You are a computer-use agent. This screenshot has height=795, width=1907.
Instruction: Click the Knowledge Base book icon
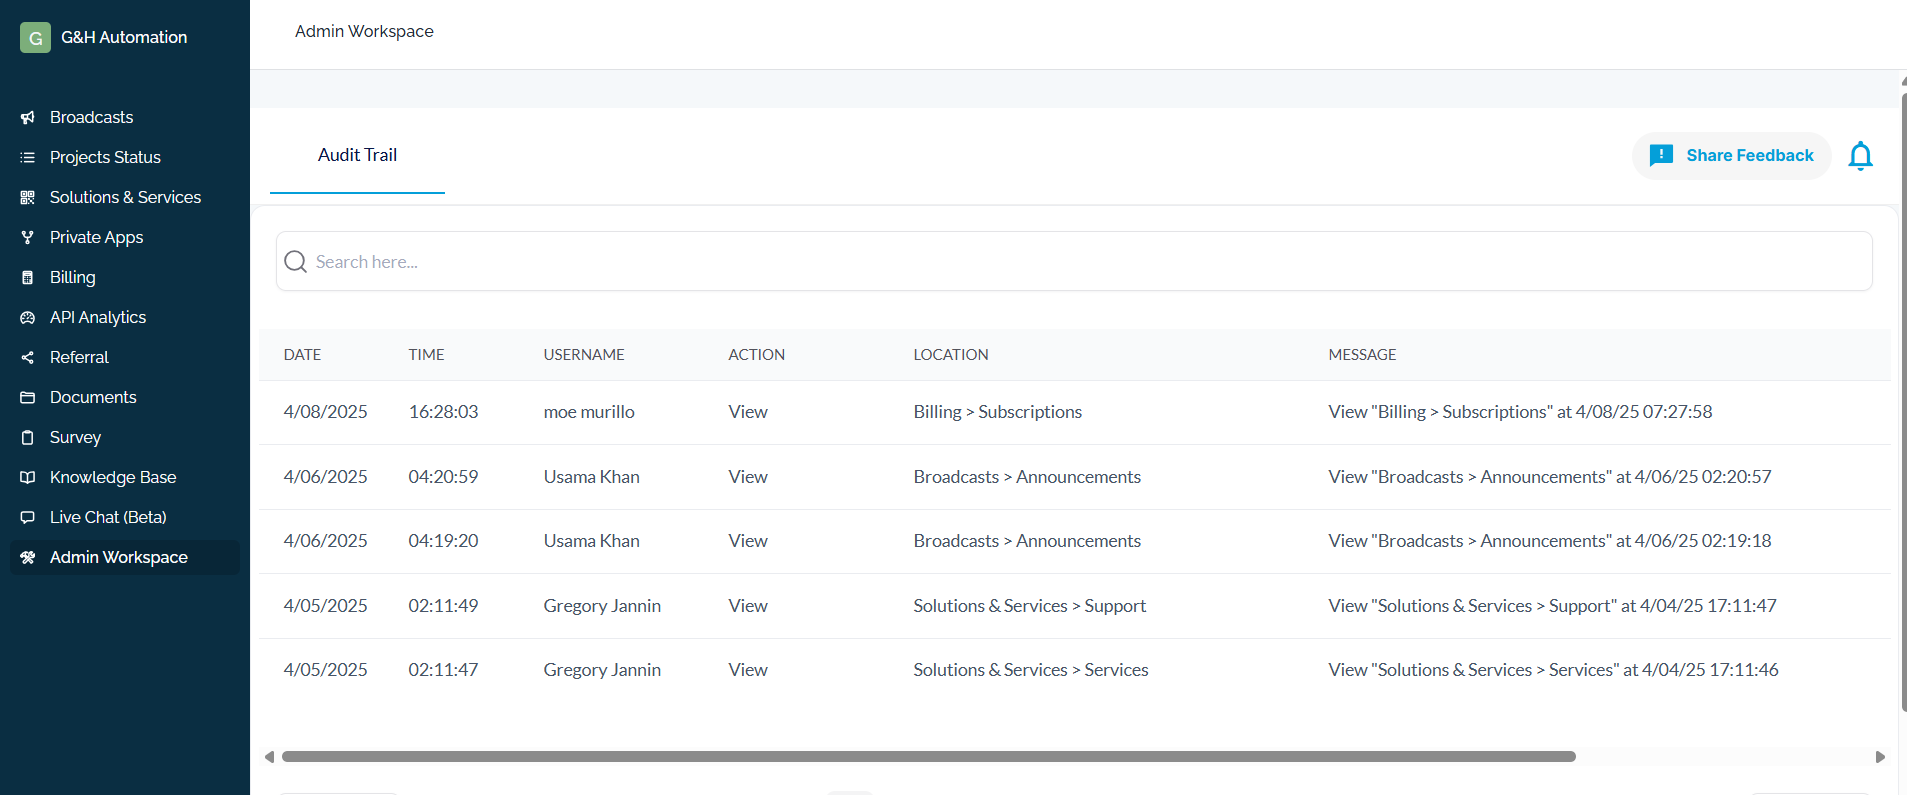[28, 478]
